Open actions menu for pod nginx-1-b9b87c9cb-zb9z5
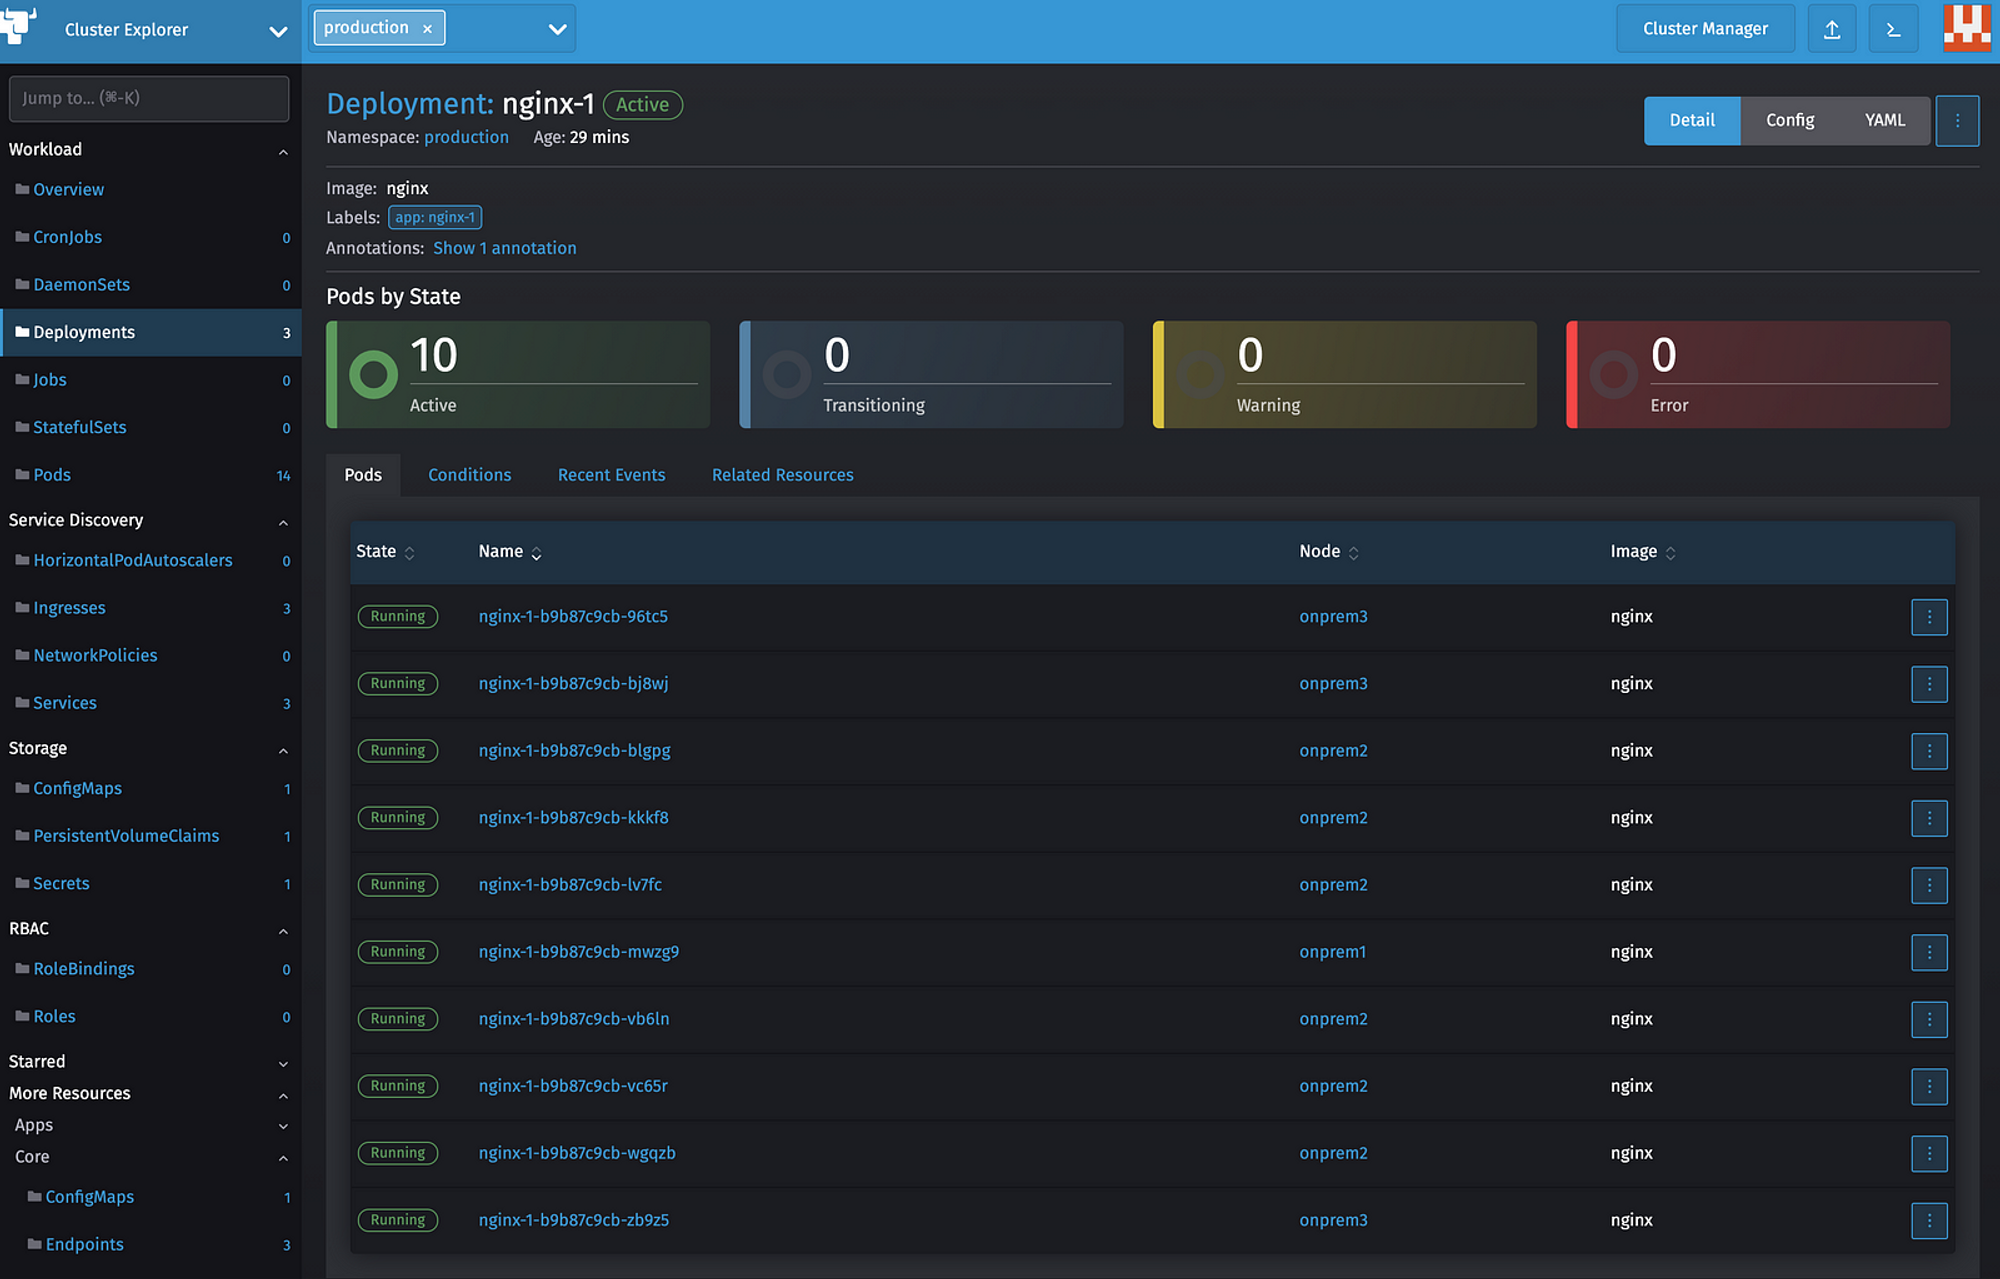 (x=1928, y=1220)
